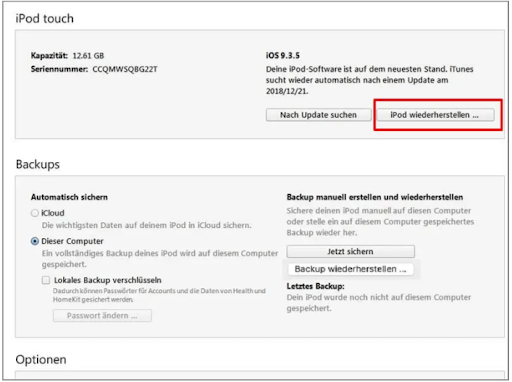The height and width of the screenshot is (382, 512).
Task: Click the "Backups" section heading
Action: [x=38, y=164]
